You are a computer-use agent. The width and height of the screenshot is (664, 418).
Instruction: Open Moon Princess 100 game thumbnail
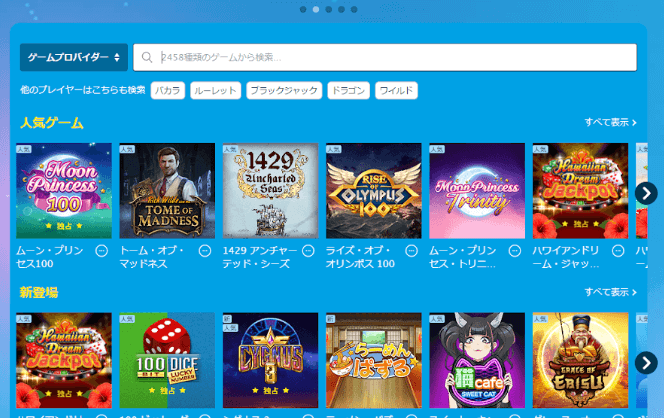click(64, 191)
